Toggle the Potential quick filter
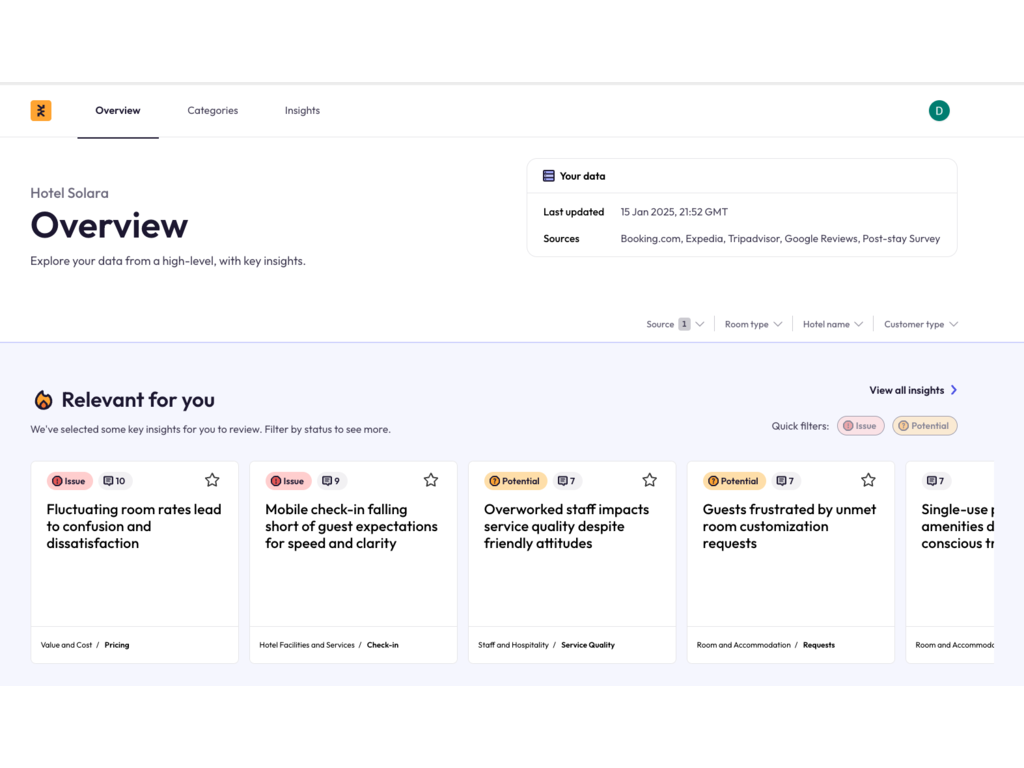 pyautogui.click(x=924, y=426)
